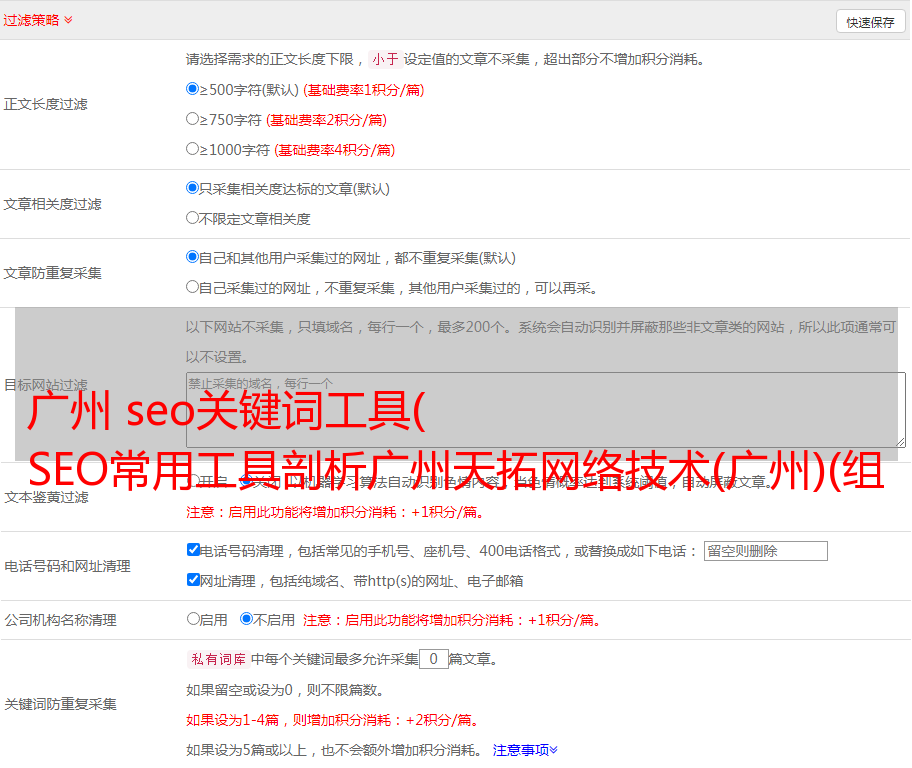Select ≥1000字符 length option

(x=192, y=149)
